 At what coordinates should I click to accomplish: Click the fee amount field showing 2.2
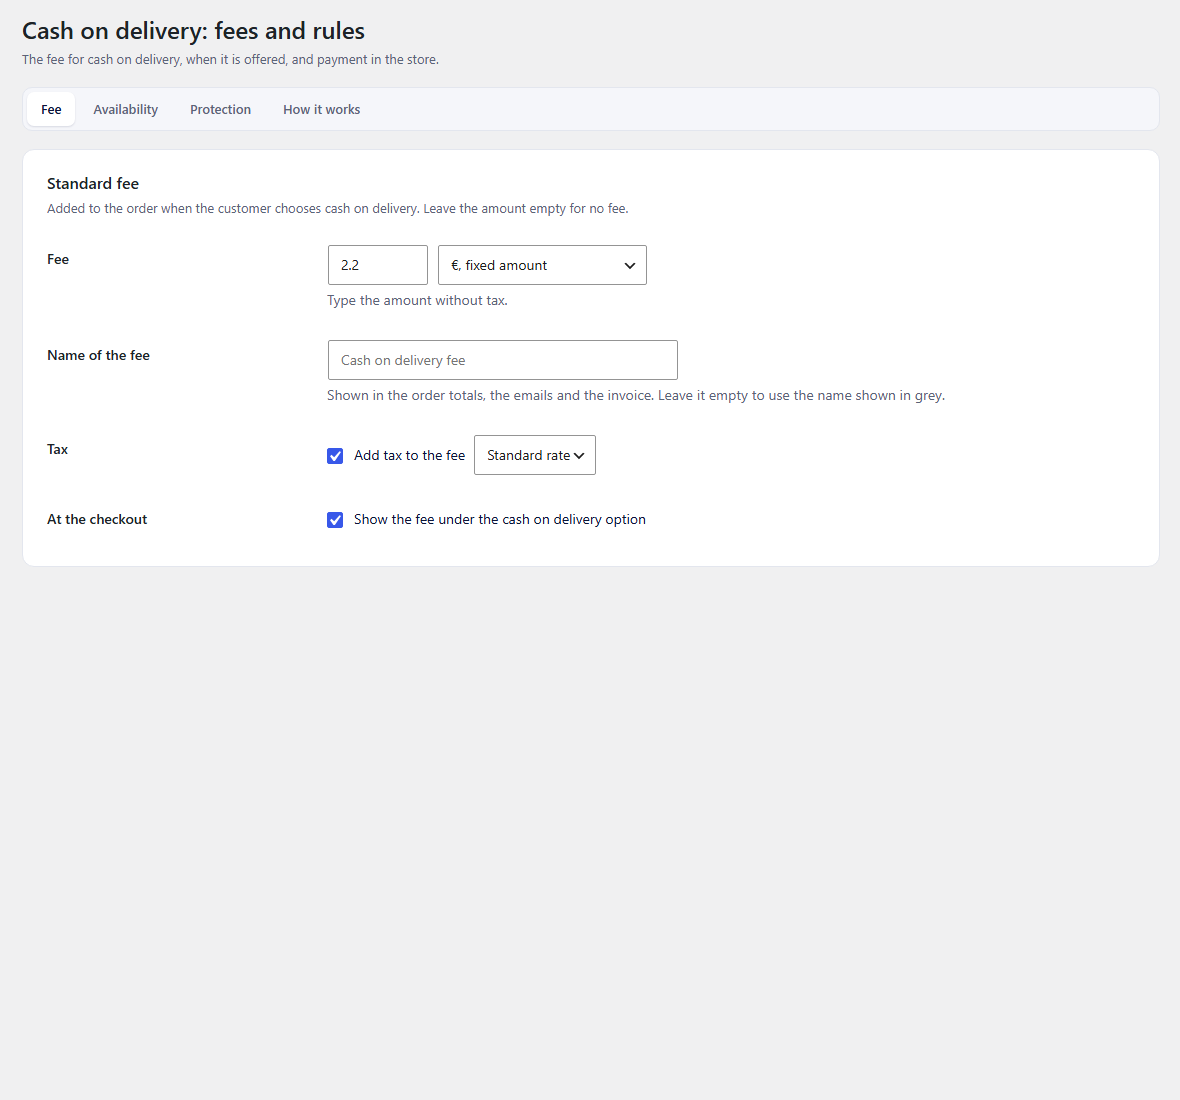point(378,265)
